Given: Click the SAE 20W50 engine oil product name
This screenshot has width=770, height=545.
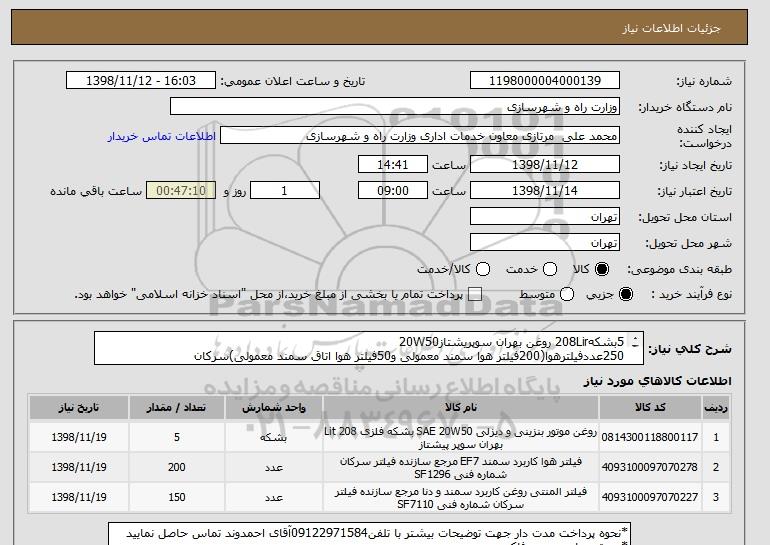Looking at the screenshot, I should [461, 438].
